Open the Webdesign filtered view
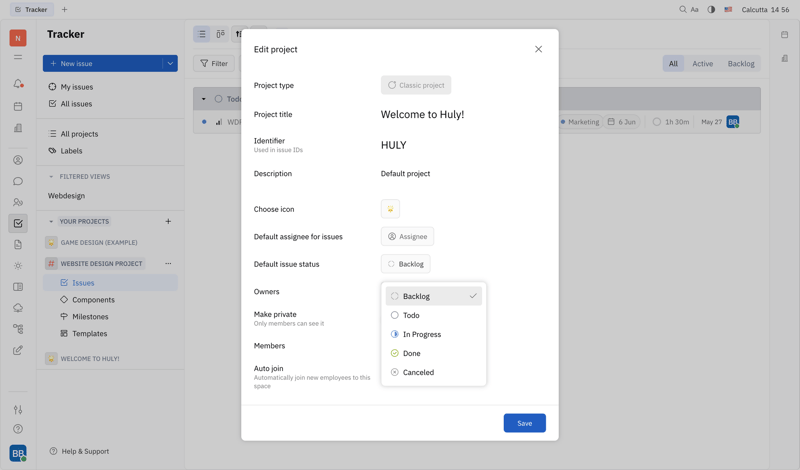The width and height of the screenshot is (800, 470). (66, 195)
